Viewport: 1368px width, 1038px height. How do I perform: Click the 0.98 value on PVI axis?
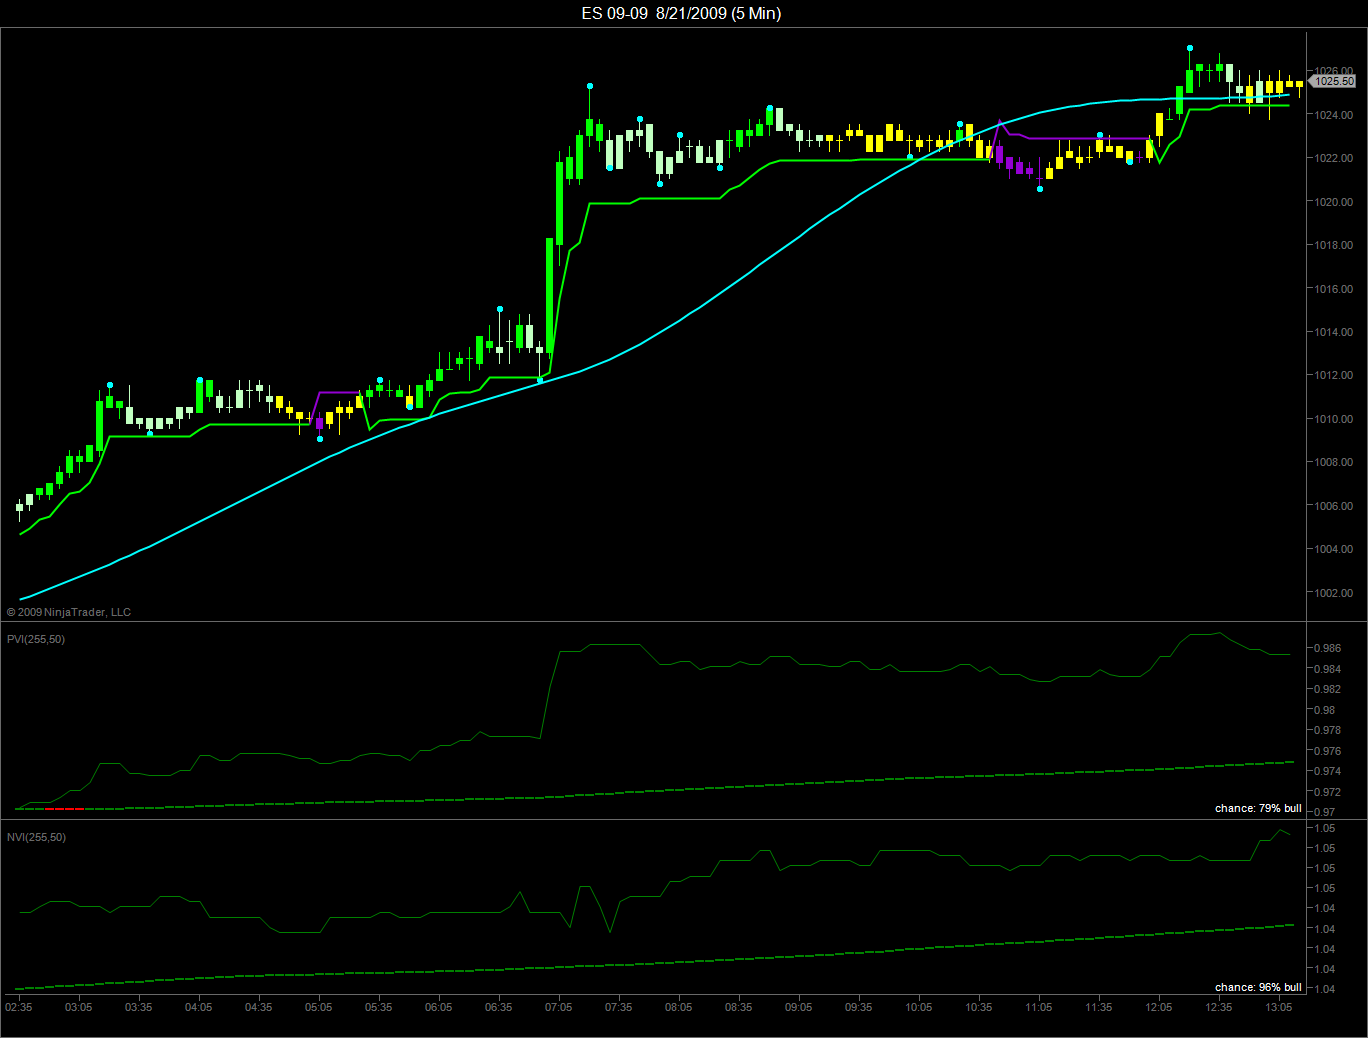[1324, 710]
